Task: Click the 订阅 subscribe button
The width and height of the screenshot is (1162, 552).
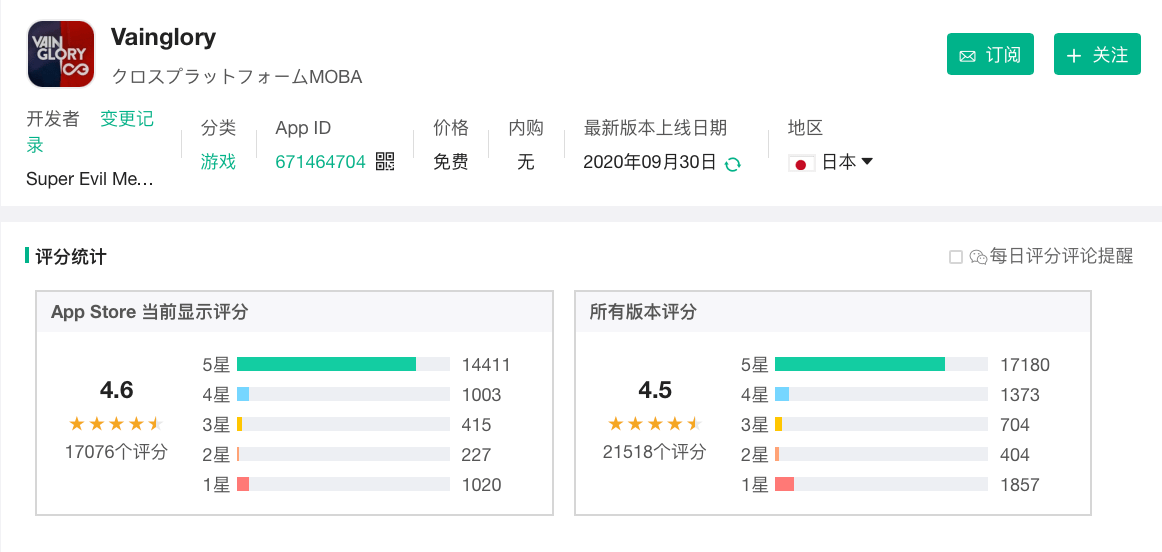Action: [x=990, y=54]
